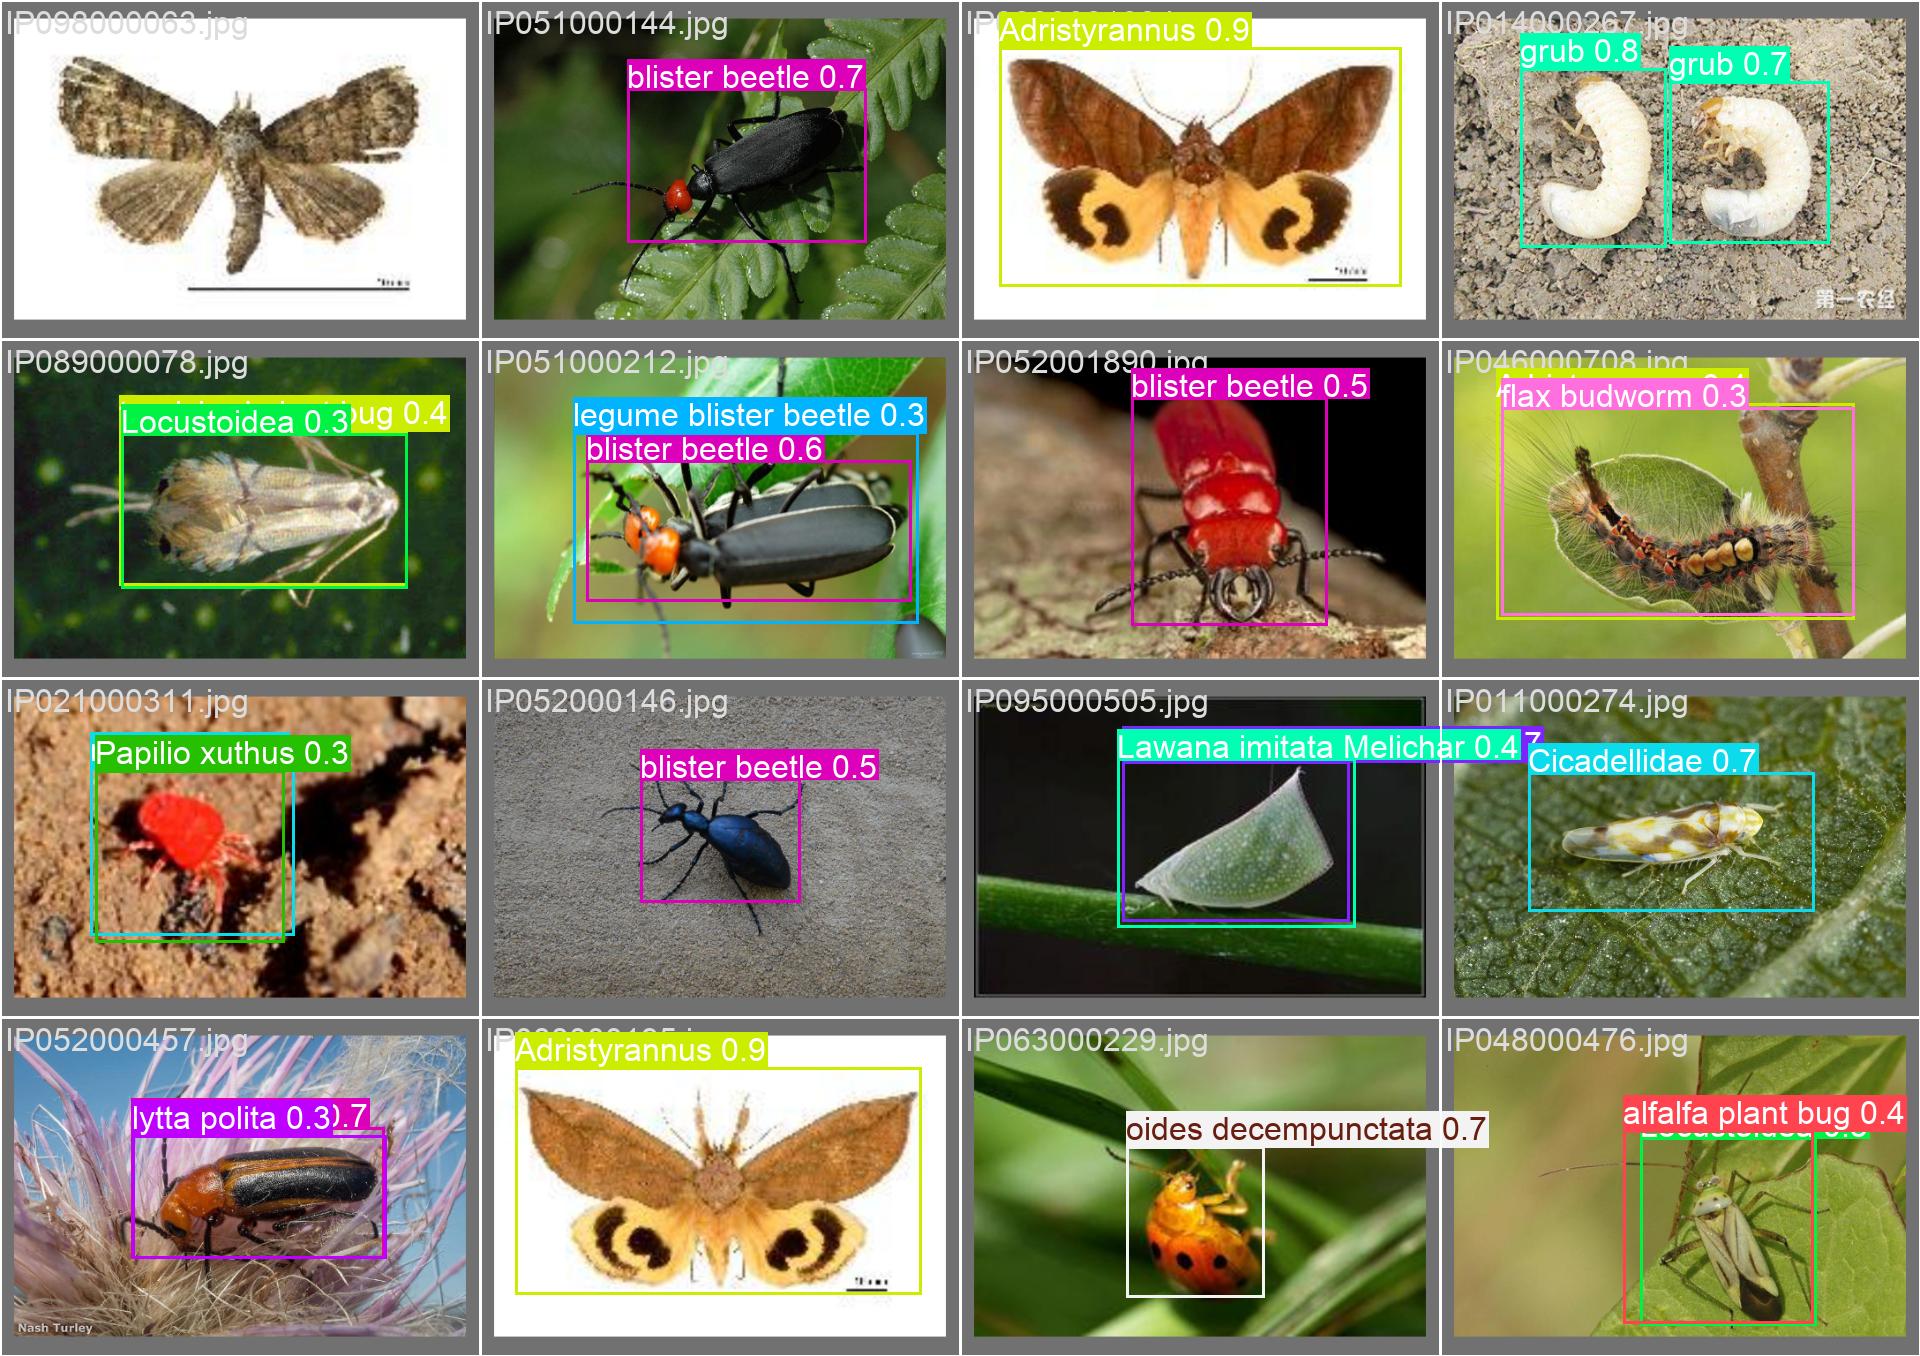The image size is (1920, 1356).
Task: Click the IP011000274.jpg filename text
Action: coord(1567,701)
